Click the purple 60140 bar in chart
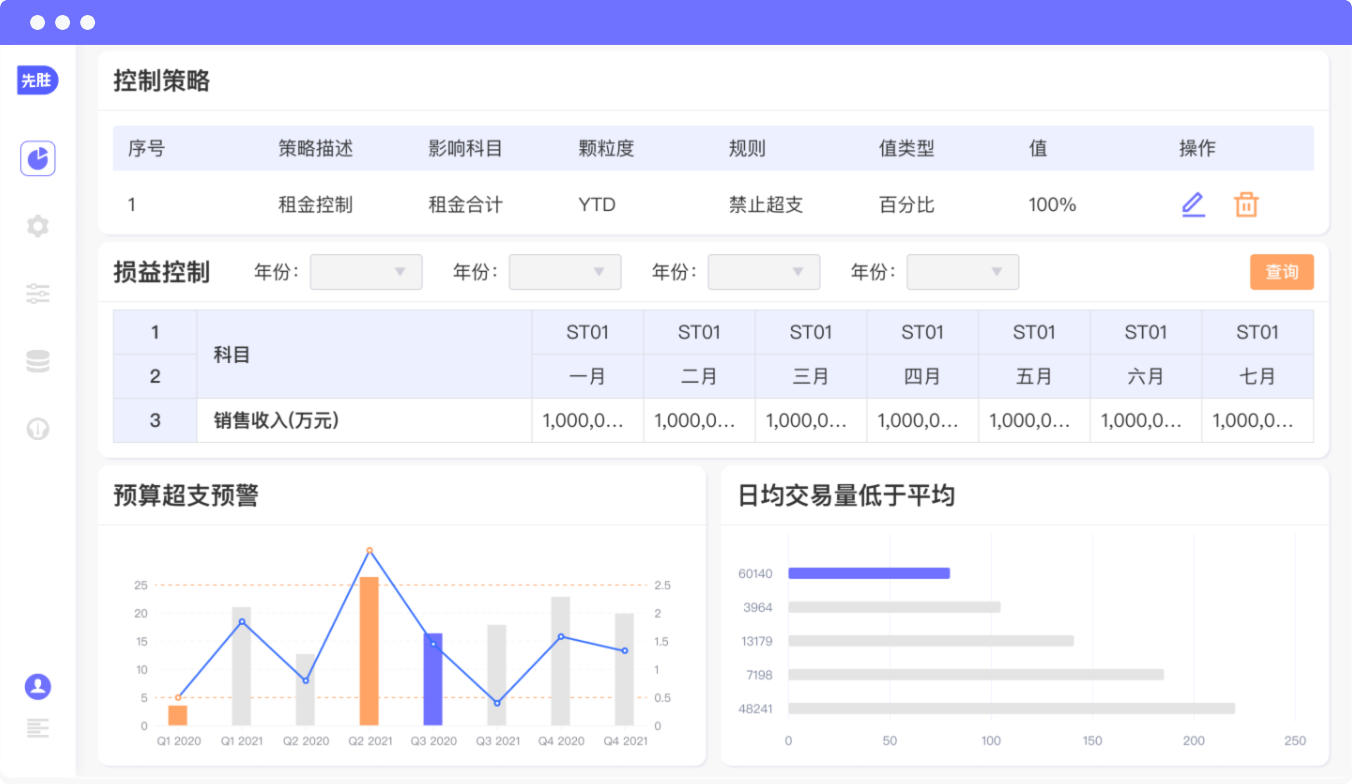Screen dimensions: 1352x784 tap(868, 574)
